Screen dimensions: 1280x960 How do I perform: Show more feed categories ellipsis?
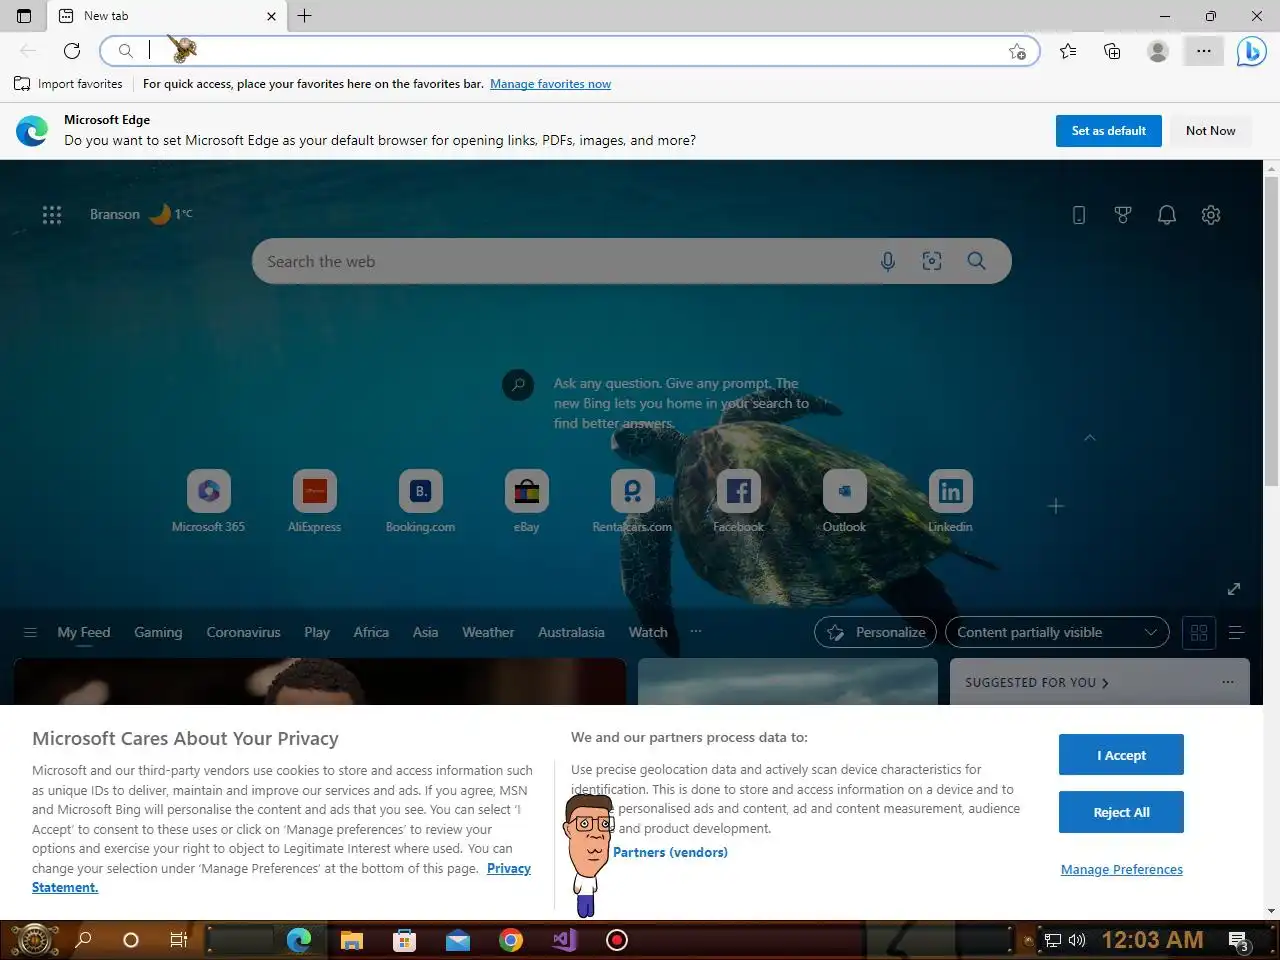coord(696,632)
